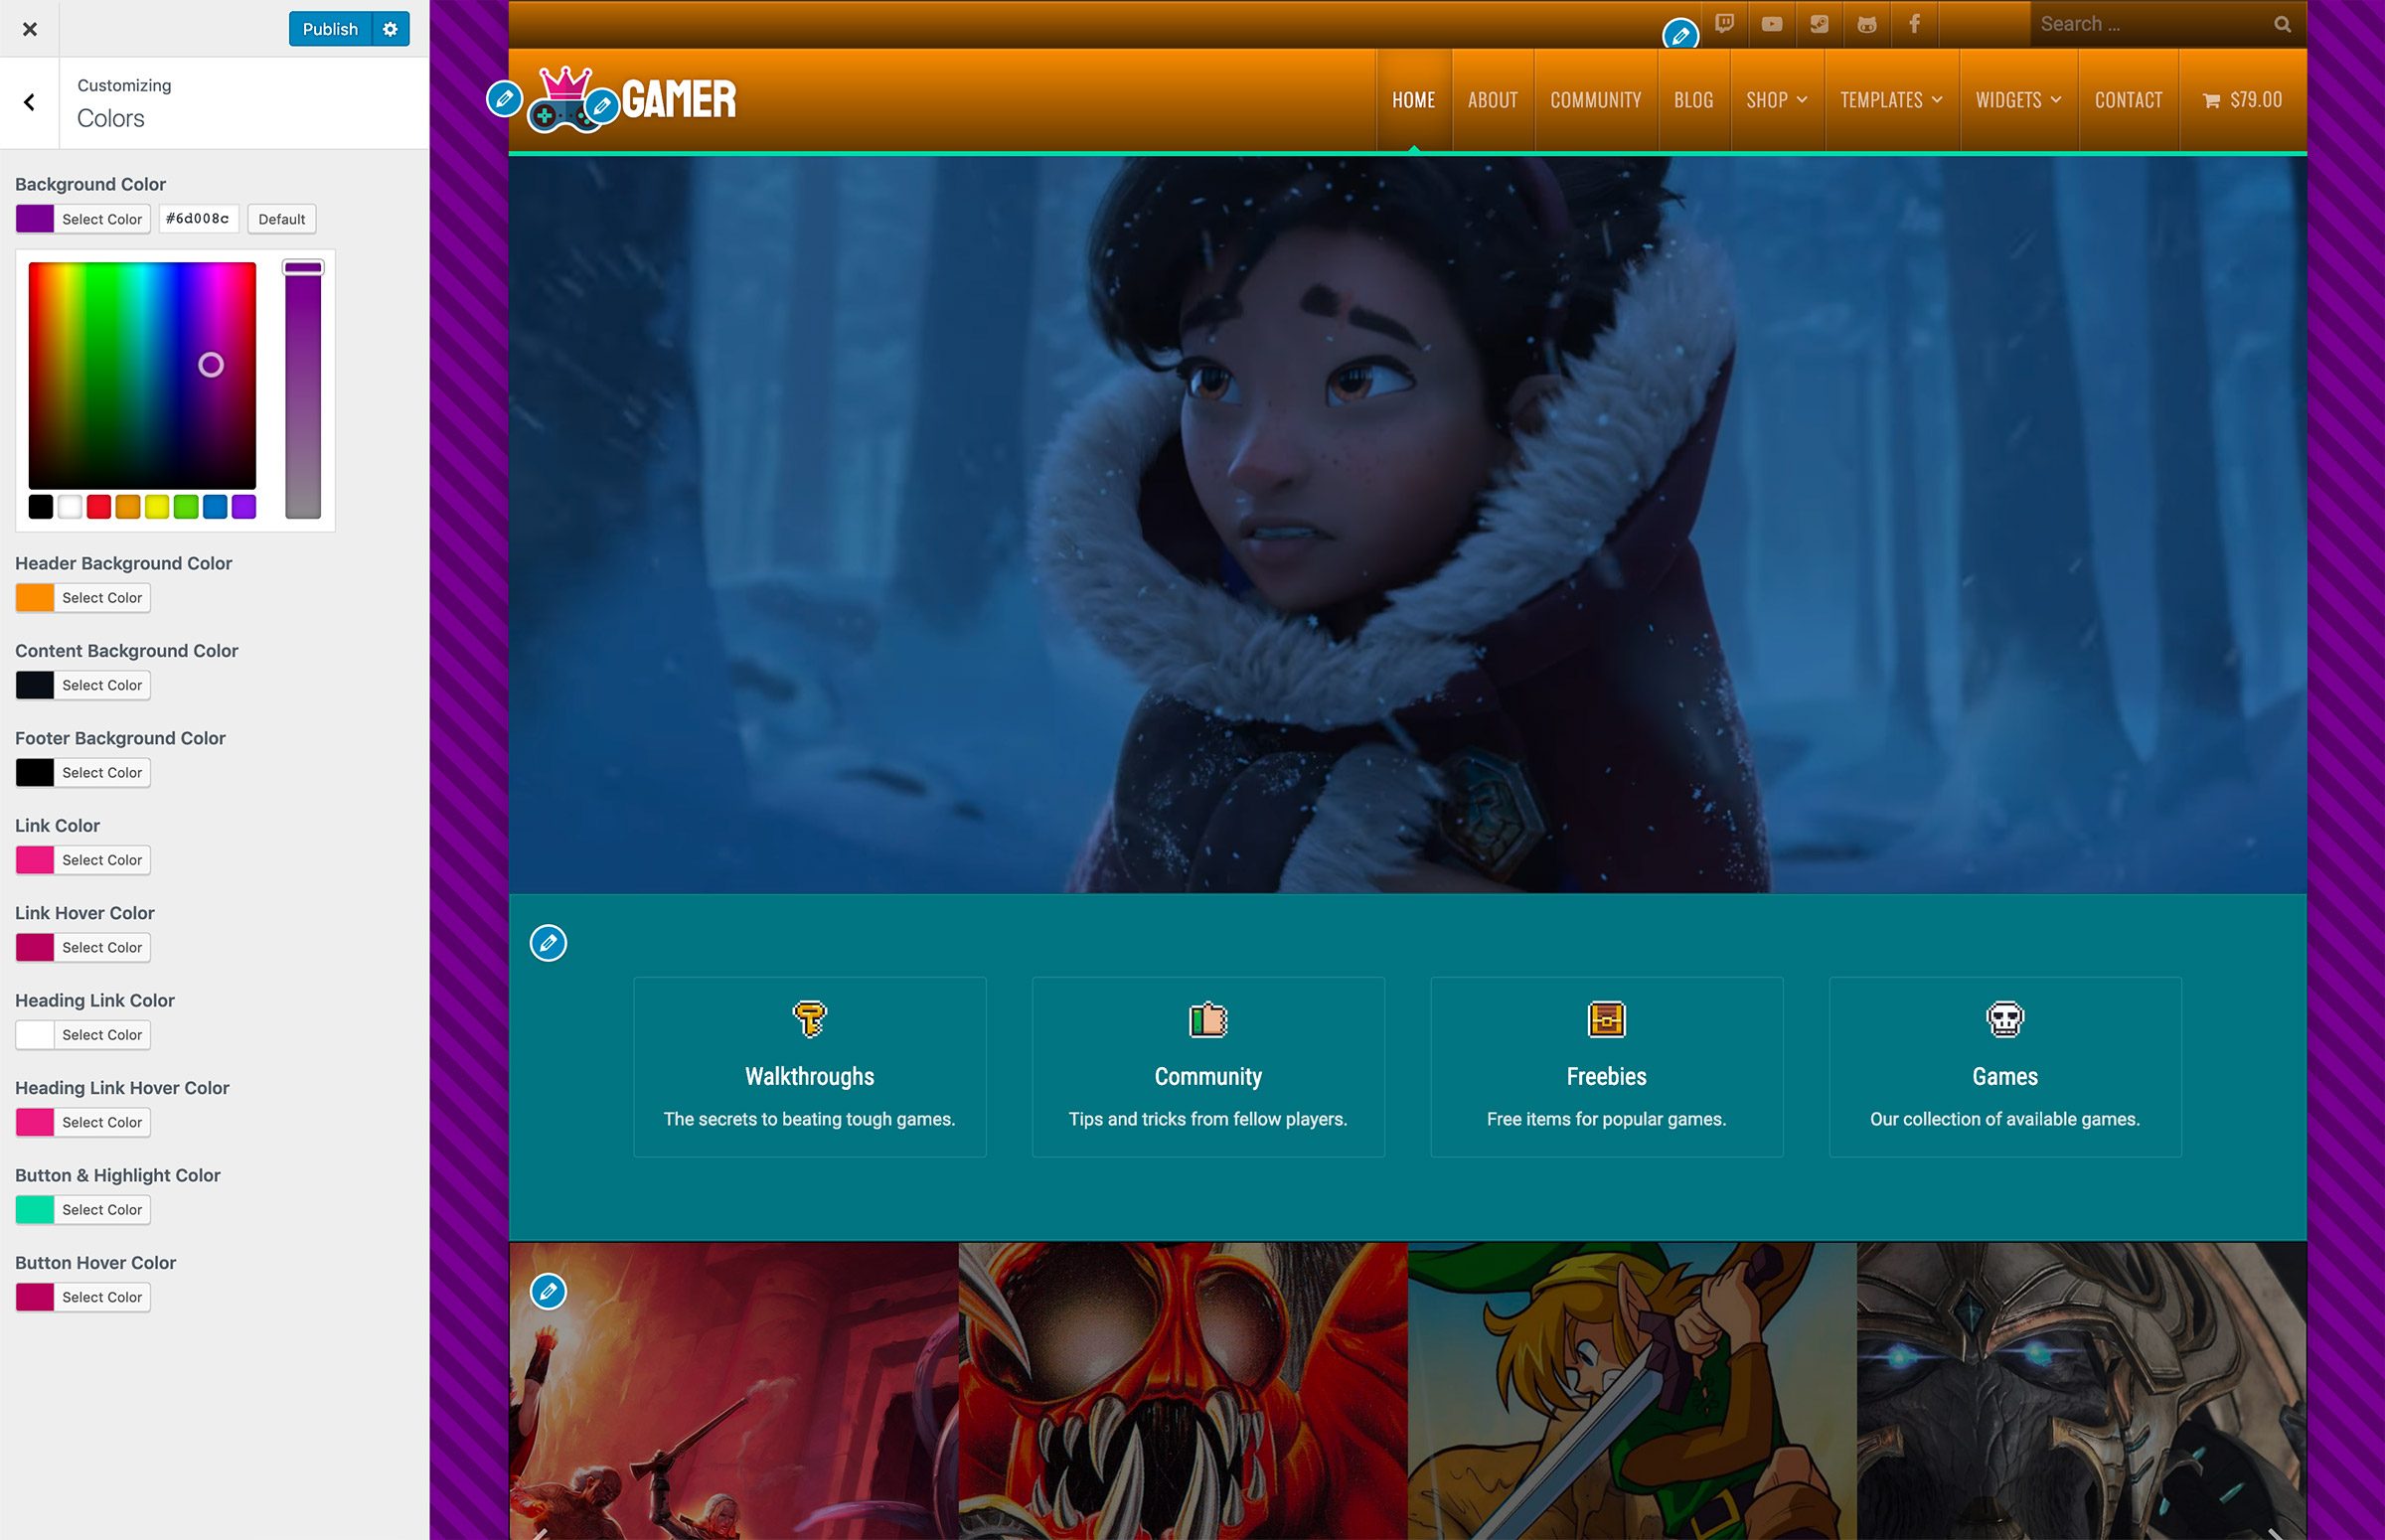
Task: Choose the yellow palette swatch
Action: coord(156,507)
